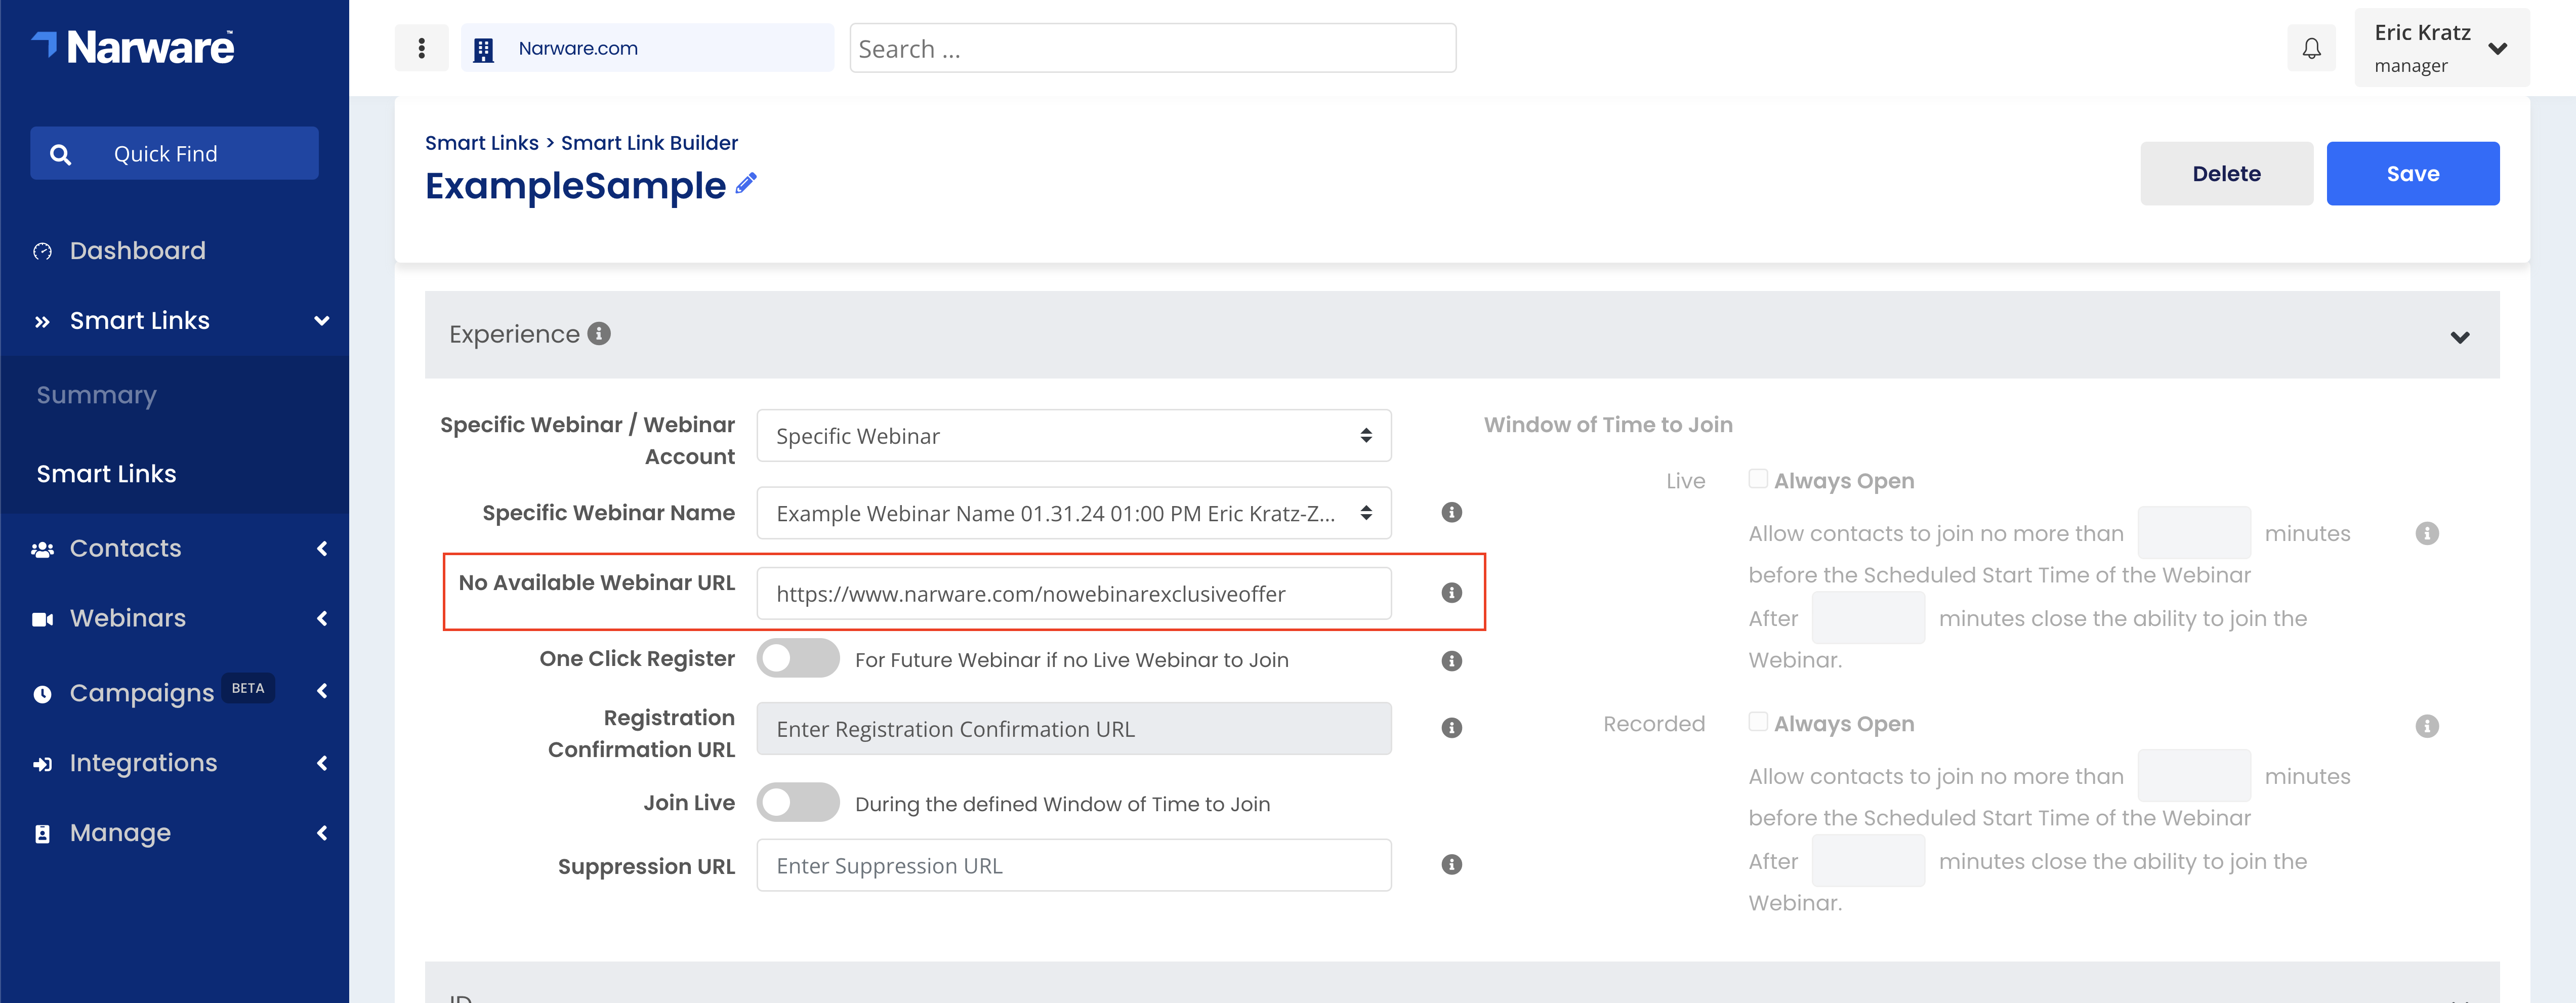Click the Campaigns clock icon
Image resolution: width=2576 pixels, height=1003 pixels.
pyautogui.click(x=42, y=694)
